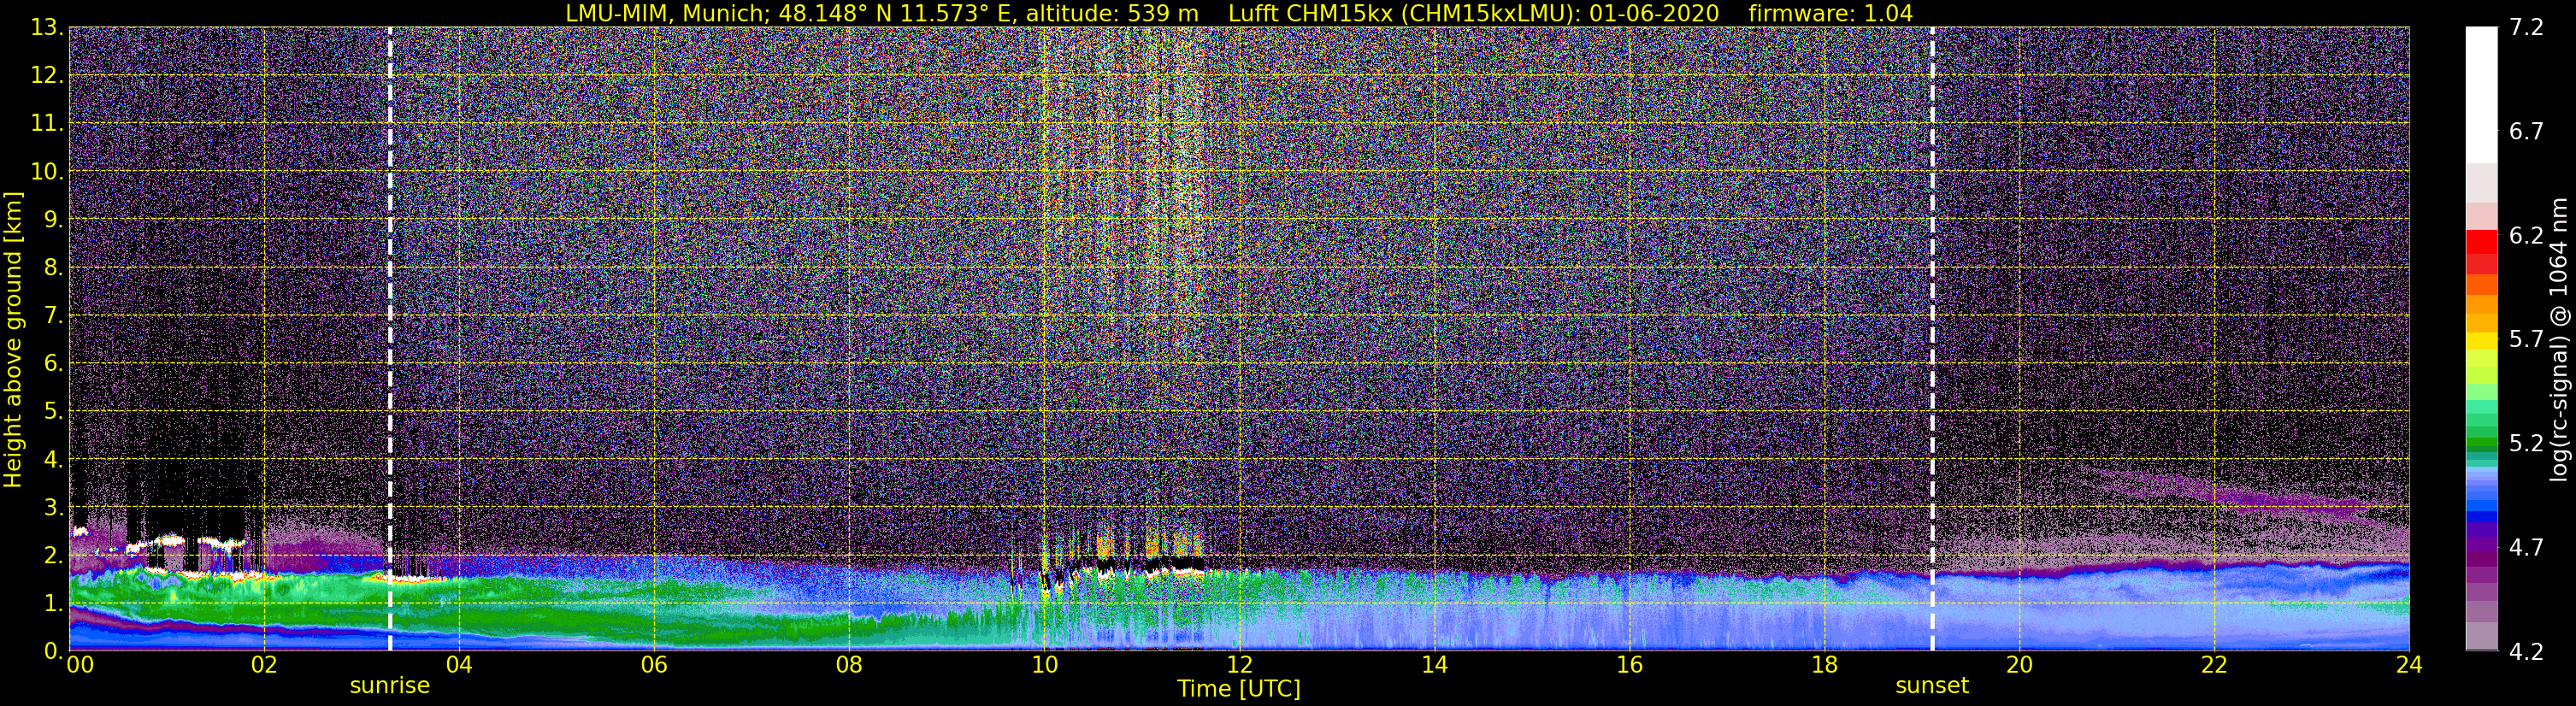2576x706 pixels.
Task: Click the 1 km tick label on height axis
Action: [x=53, y=603]
